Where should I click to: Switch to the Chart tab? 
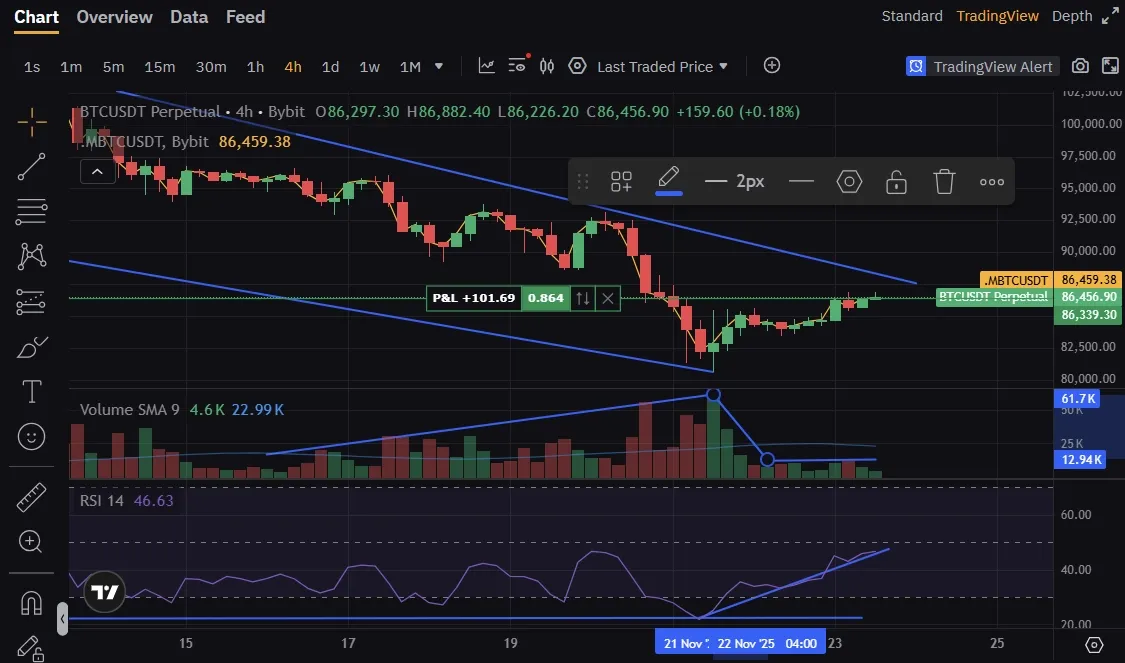click(37, 17)
